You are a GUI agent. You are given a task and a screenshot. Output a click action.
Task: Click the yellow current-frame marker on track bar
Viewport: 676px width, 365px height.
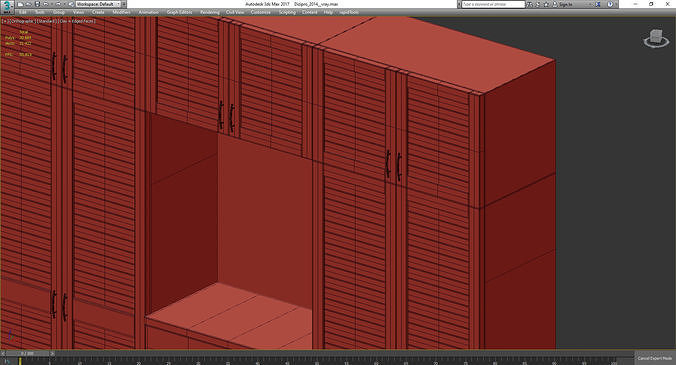point(20,360)
